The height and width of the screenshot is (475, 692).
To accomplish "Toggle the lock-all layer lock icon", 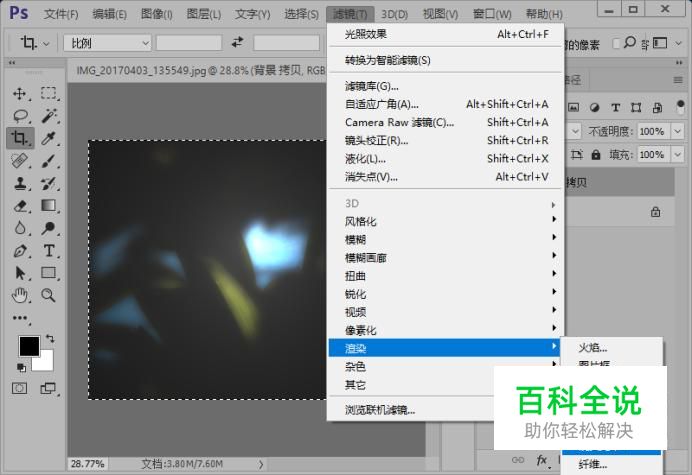I will tap(596, 155).
